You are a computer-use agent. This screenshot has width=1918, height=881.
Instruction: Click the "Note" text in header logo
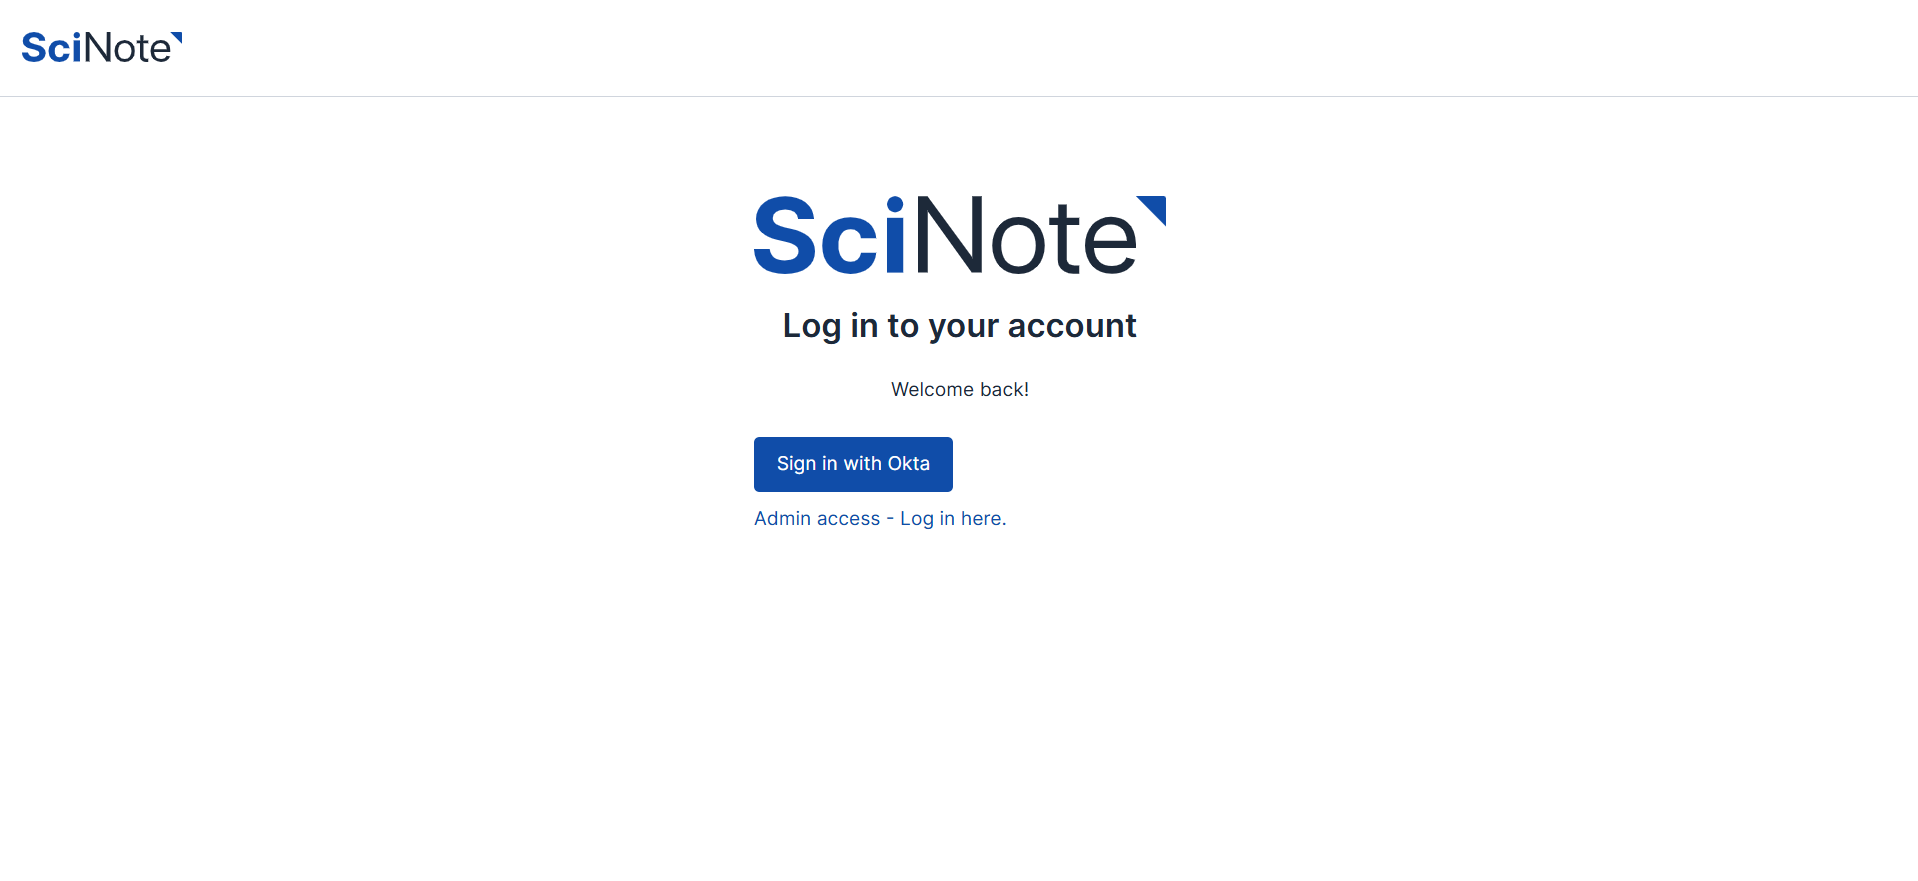pyautogui.click(x=127, y=48)
